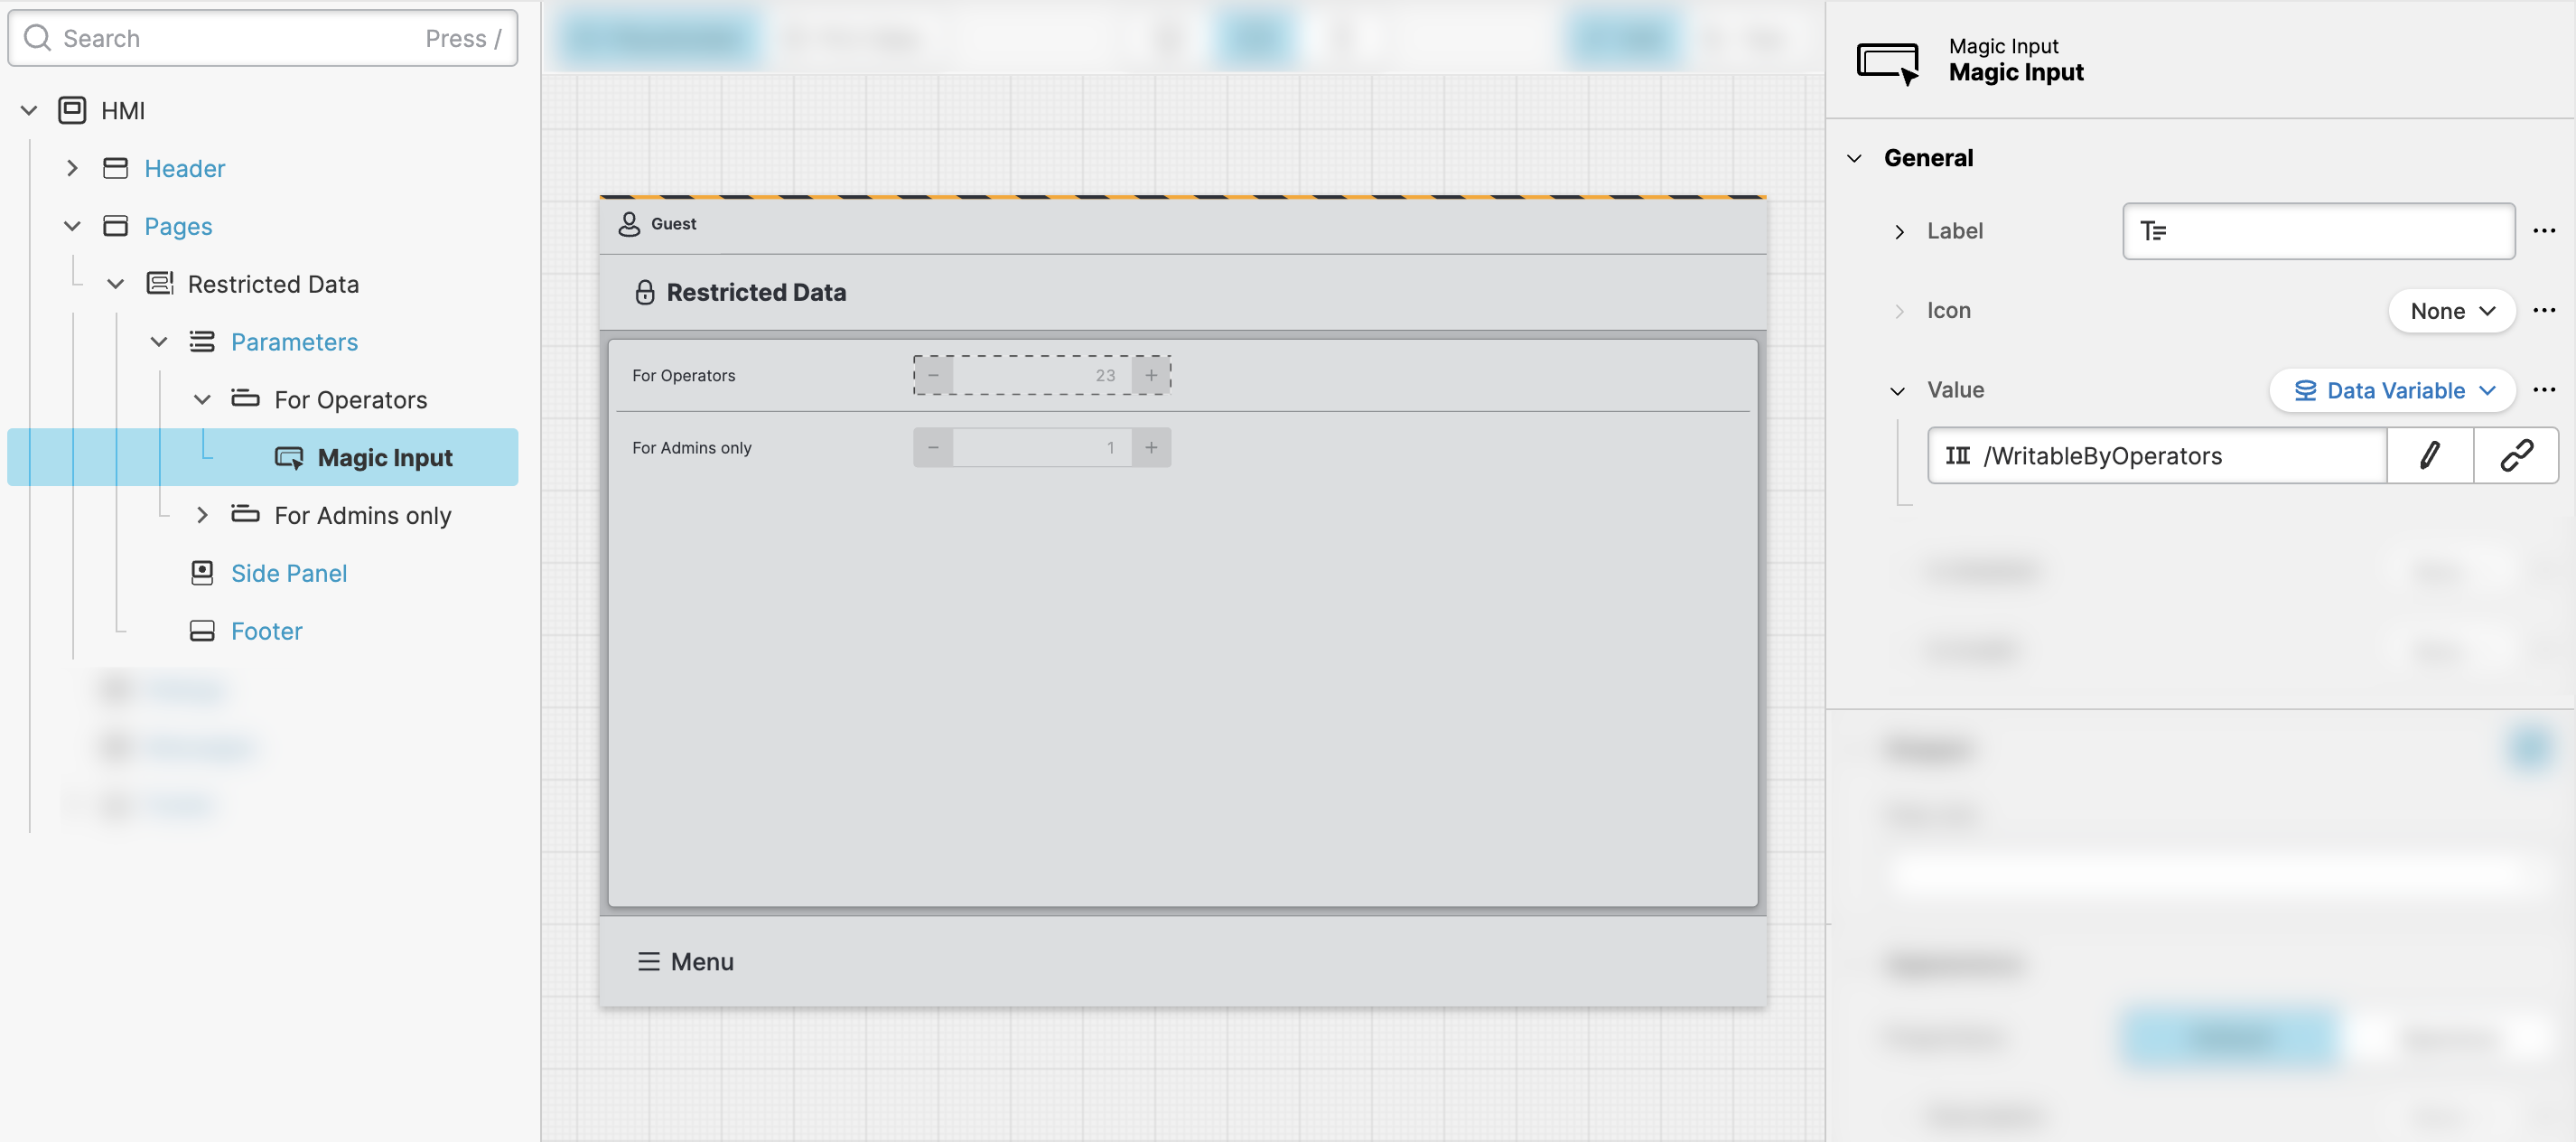Collapse the General section
The width and height of the screenshot is (2576, 1142).
tap(1854, 158)
